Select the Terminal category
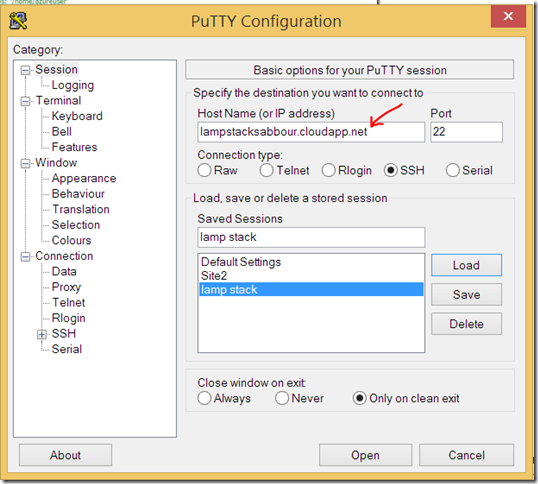Screen dimensions: 538x484 pyautogui.click(x=58, y=101)
